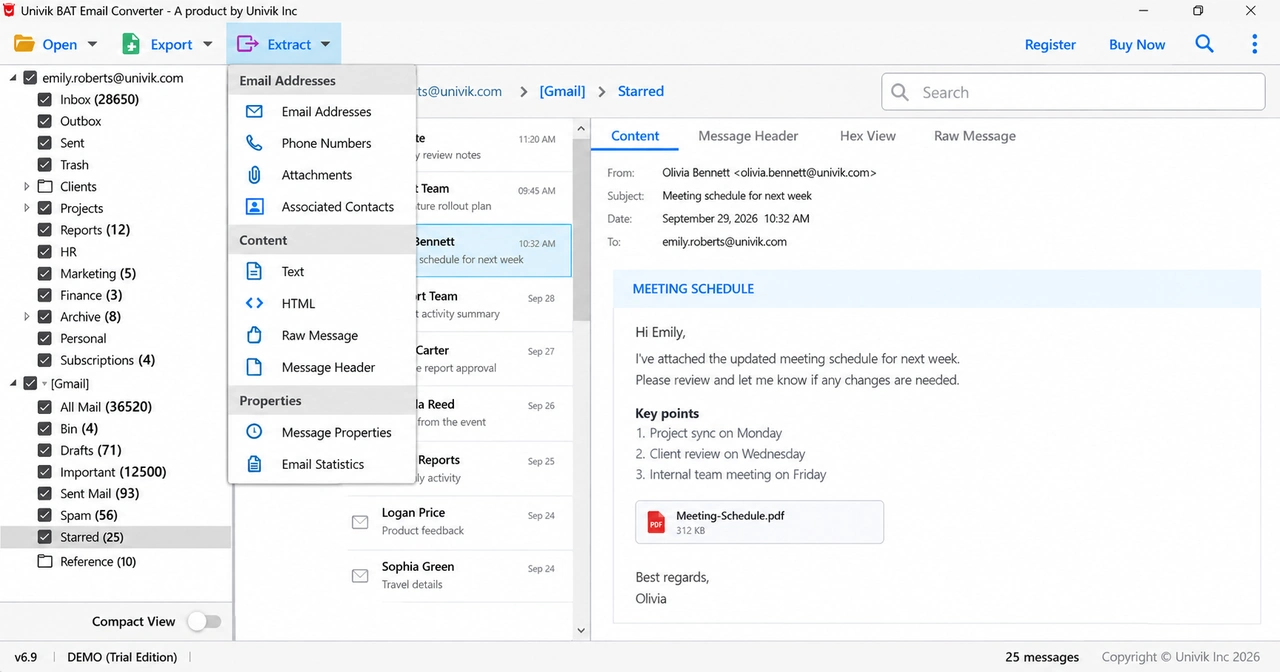1280x672 pixels.
Task: Click the report icon for Email Statistics
Action: point(254,464)
